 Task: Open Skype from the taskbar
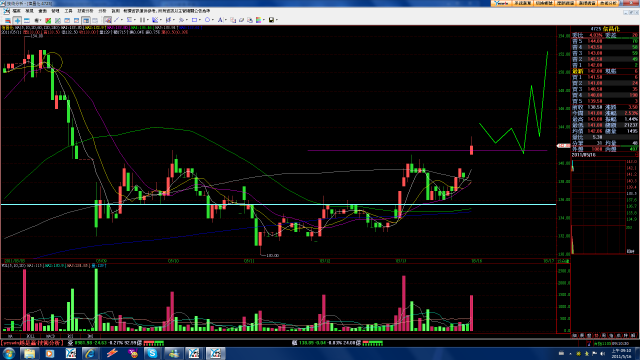[x=153, y=353]
